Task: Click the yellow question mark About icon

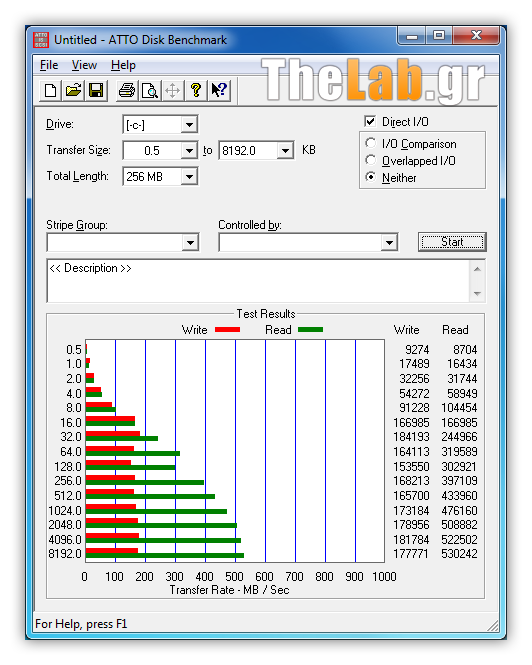Action: pyautogui.click(x=196, y=90)
